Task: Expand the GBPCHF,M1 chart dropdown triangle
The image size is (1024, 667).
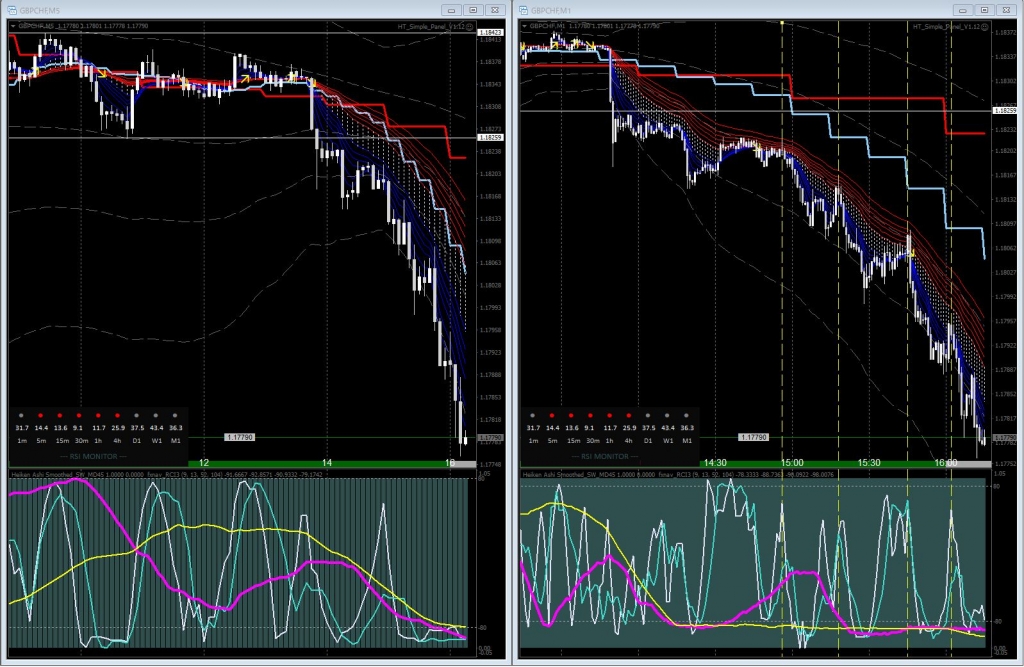Action: [524, 25]
